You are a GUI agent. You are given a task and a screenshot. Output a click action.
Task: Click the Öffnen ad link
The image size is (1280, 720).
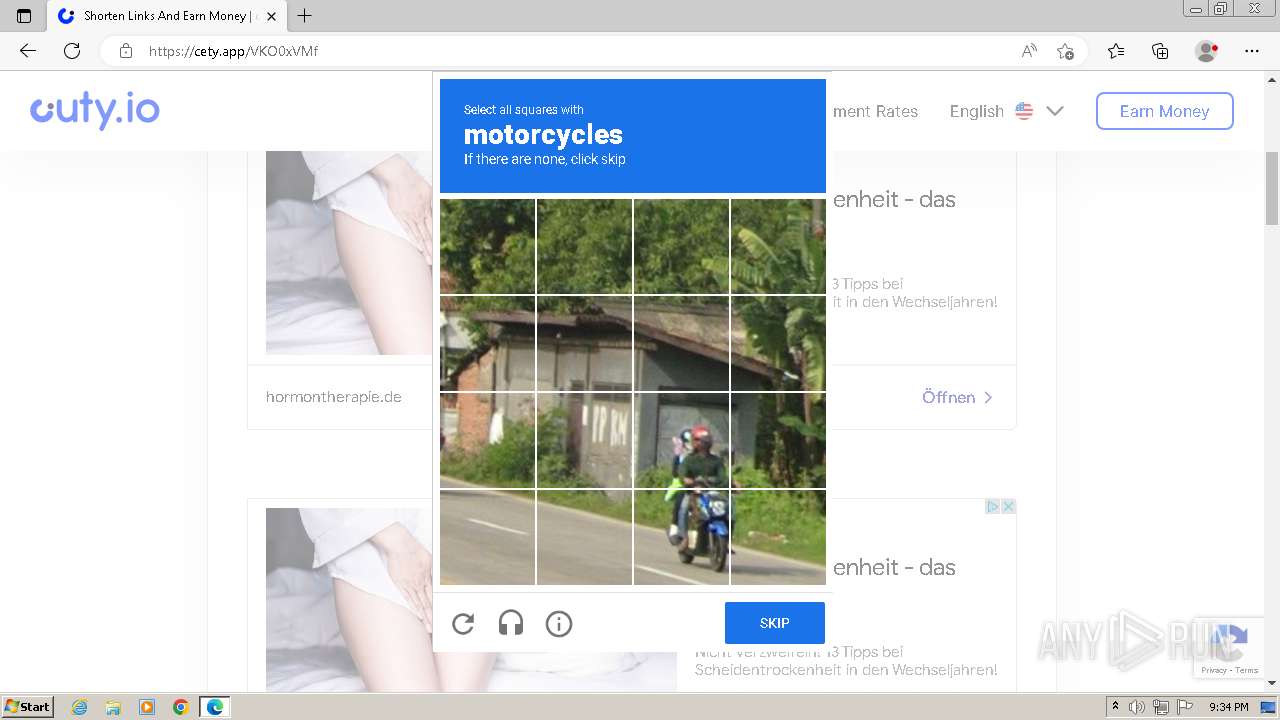957,397
